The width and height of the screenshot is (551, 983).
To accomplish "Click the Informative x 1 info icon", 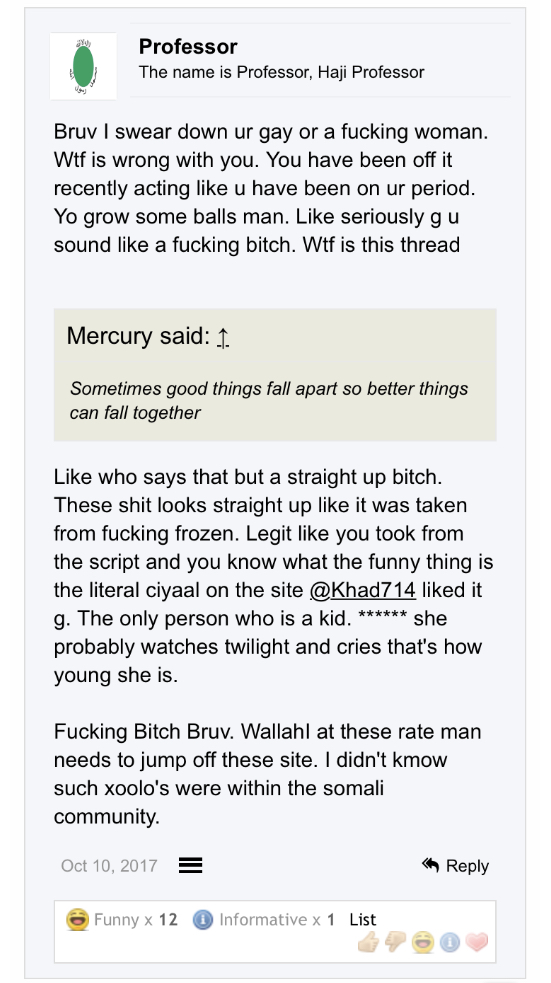I will tap(202, 920).
